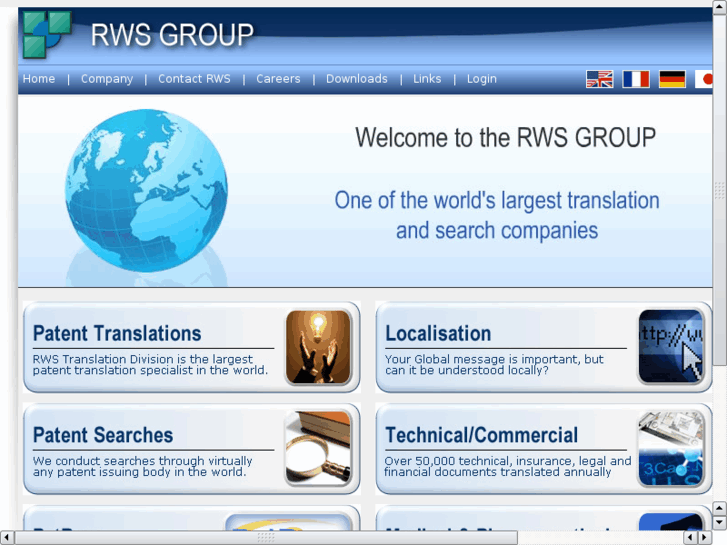Open the Localisation heading link
This screenshot has width=727, height=545.
(x=438, y=333)
